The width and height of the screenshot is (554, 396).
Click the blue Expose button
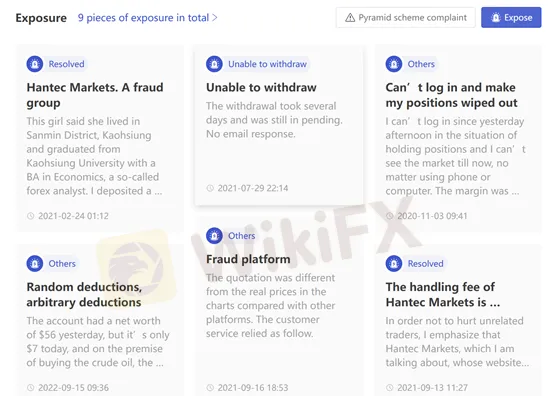coord(511,17)
